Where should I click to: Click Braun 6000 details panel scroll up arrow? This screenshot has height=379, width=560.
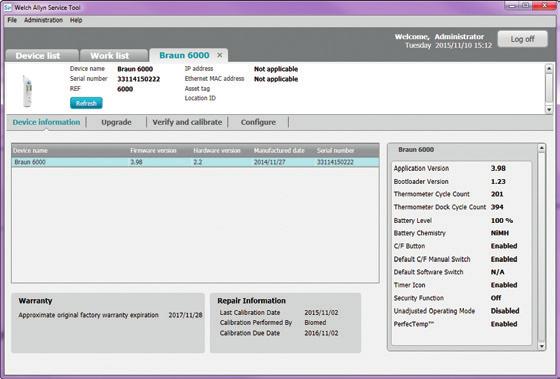(x=541, y=148)
